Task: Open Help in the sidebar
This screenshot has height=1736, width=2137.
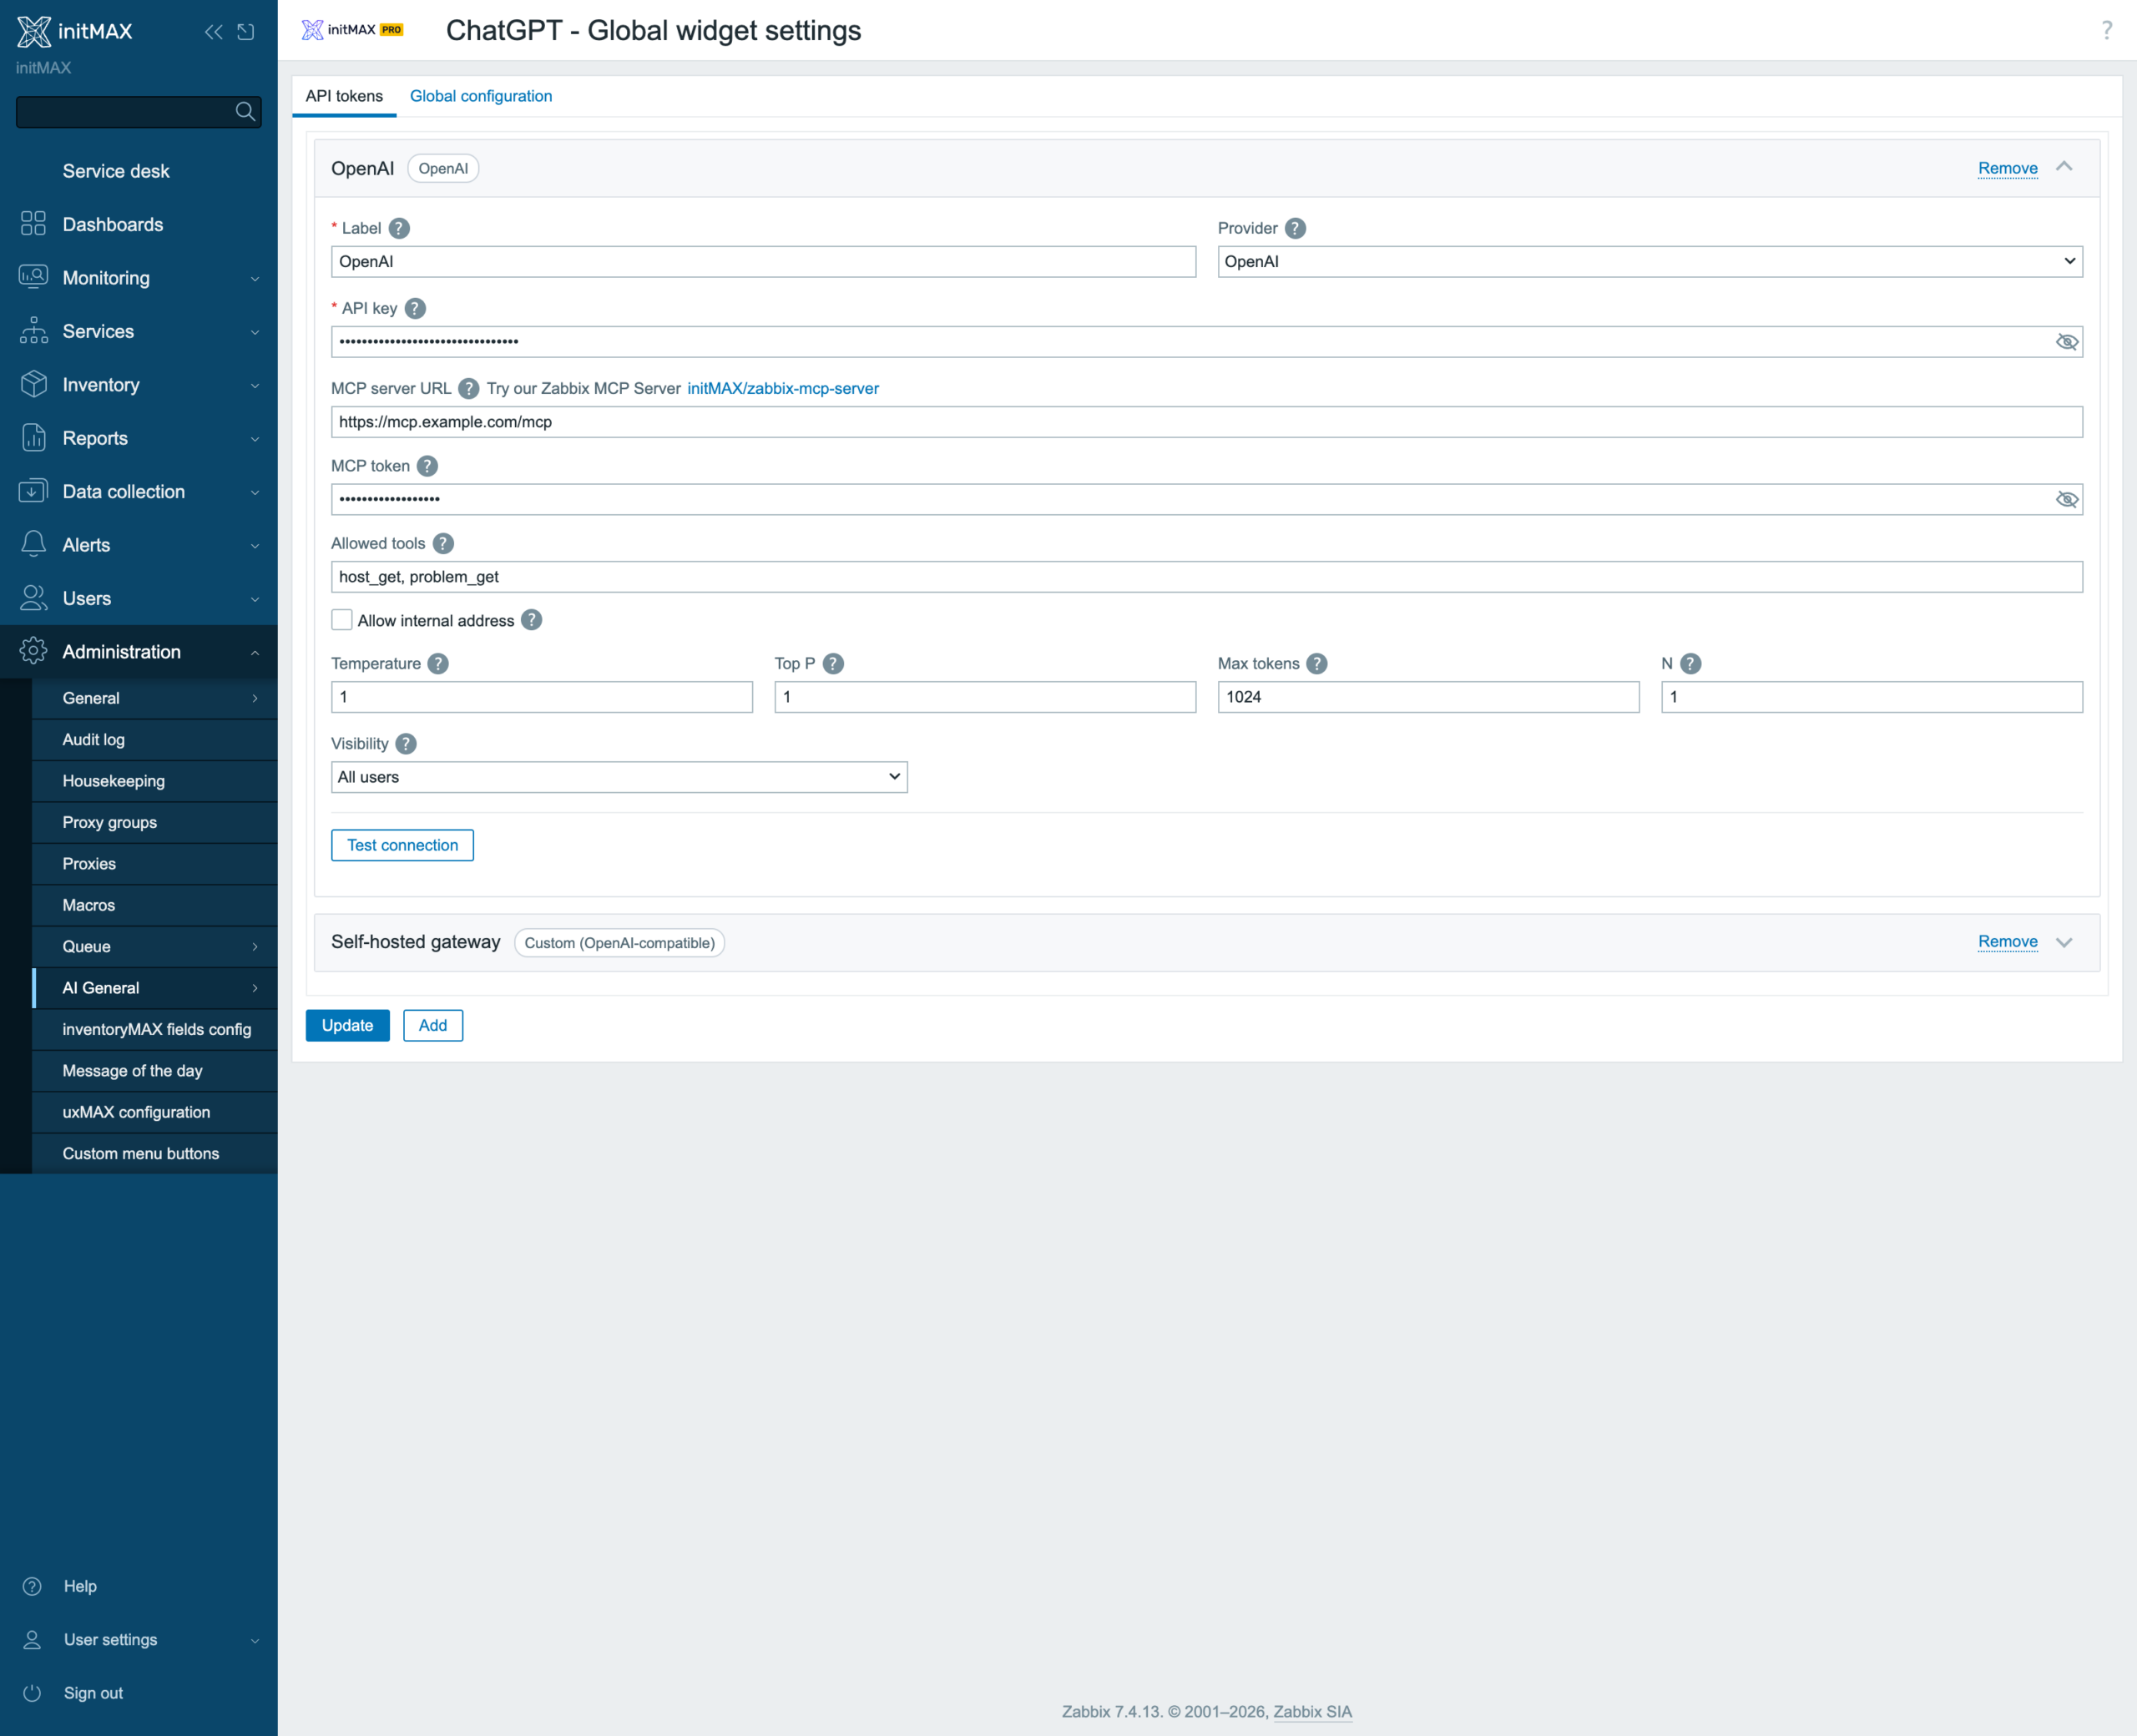Action: point(139,1586)
